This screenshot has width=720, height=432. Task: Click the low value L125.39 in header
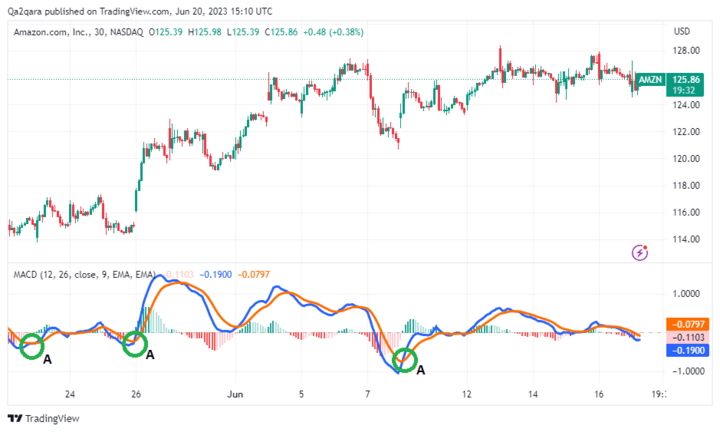(x=243, y=32)
